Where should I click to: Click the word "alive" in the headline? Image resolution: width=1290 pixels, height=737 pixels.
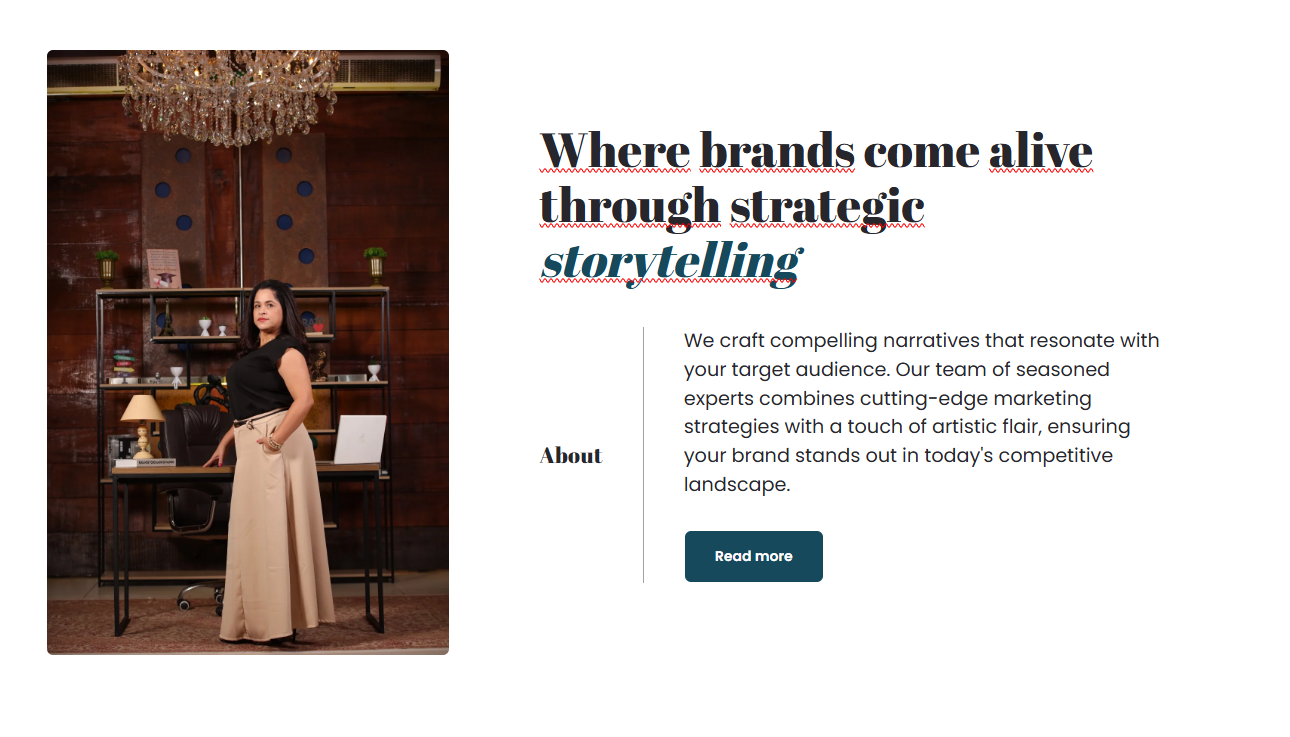pos(1040,152)
